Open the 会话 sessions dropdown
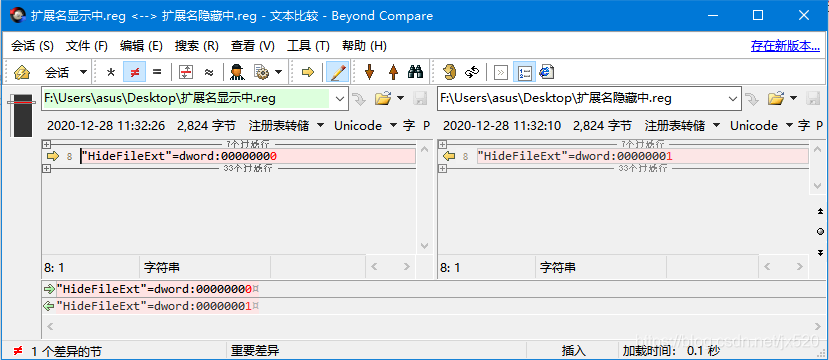This screenshot has height=360, width=829. point(66,72)
